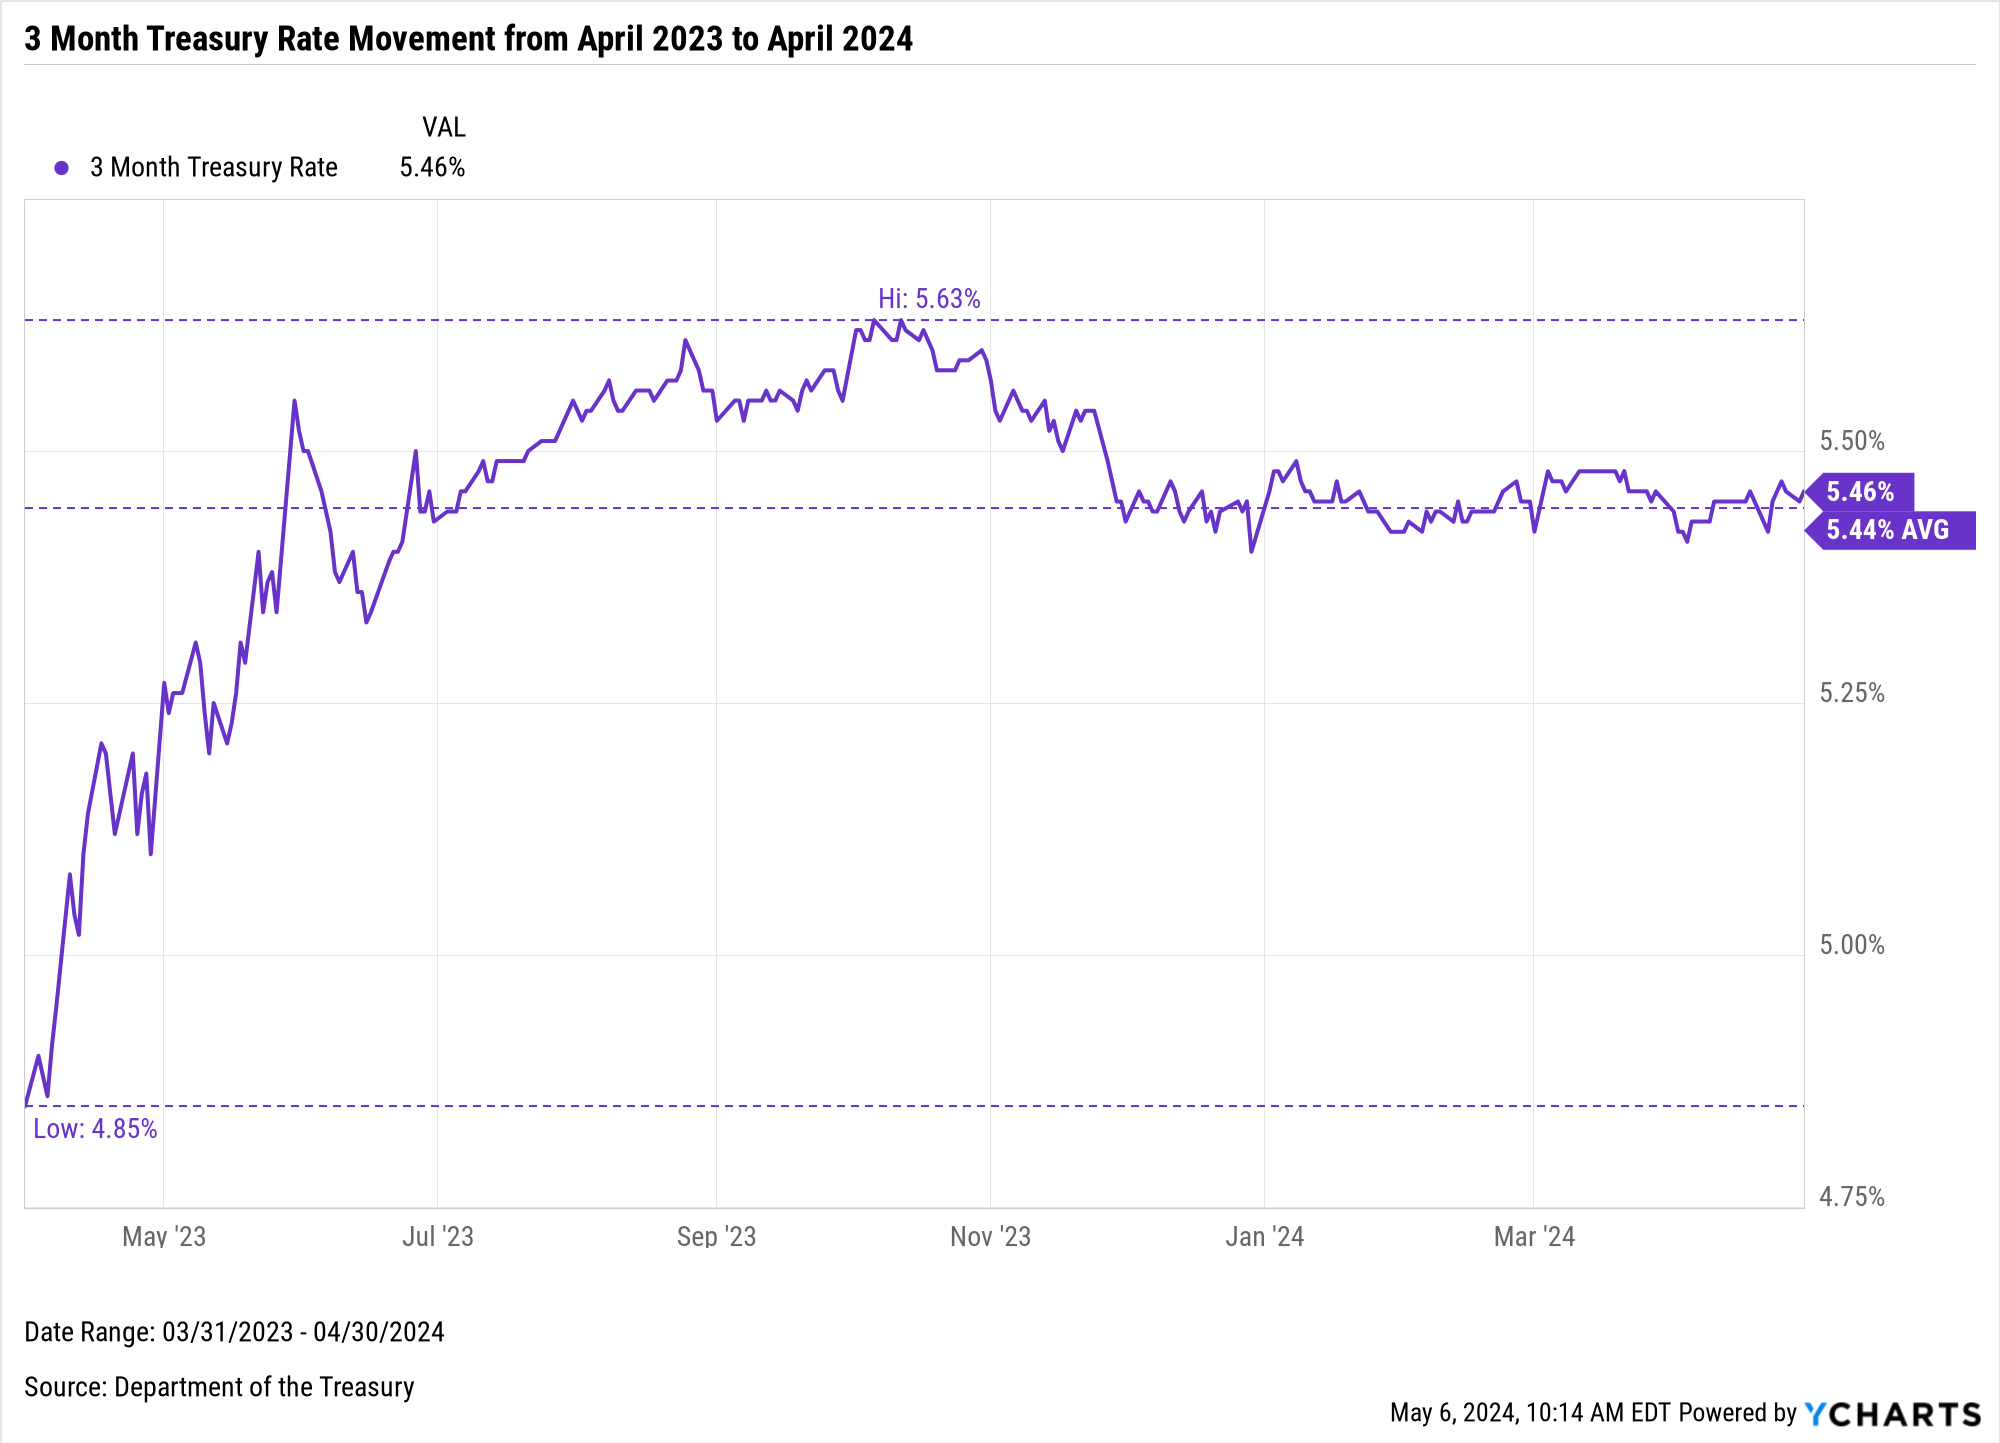The image size is (2000, 1443).
Task: Click the May '23 x-axis label
Action: [x=164, y=1237]
